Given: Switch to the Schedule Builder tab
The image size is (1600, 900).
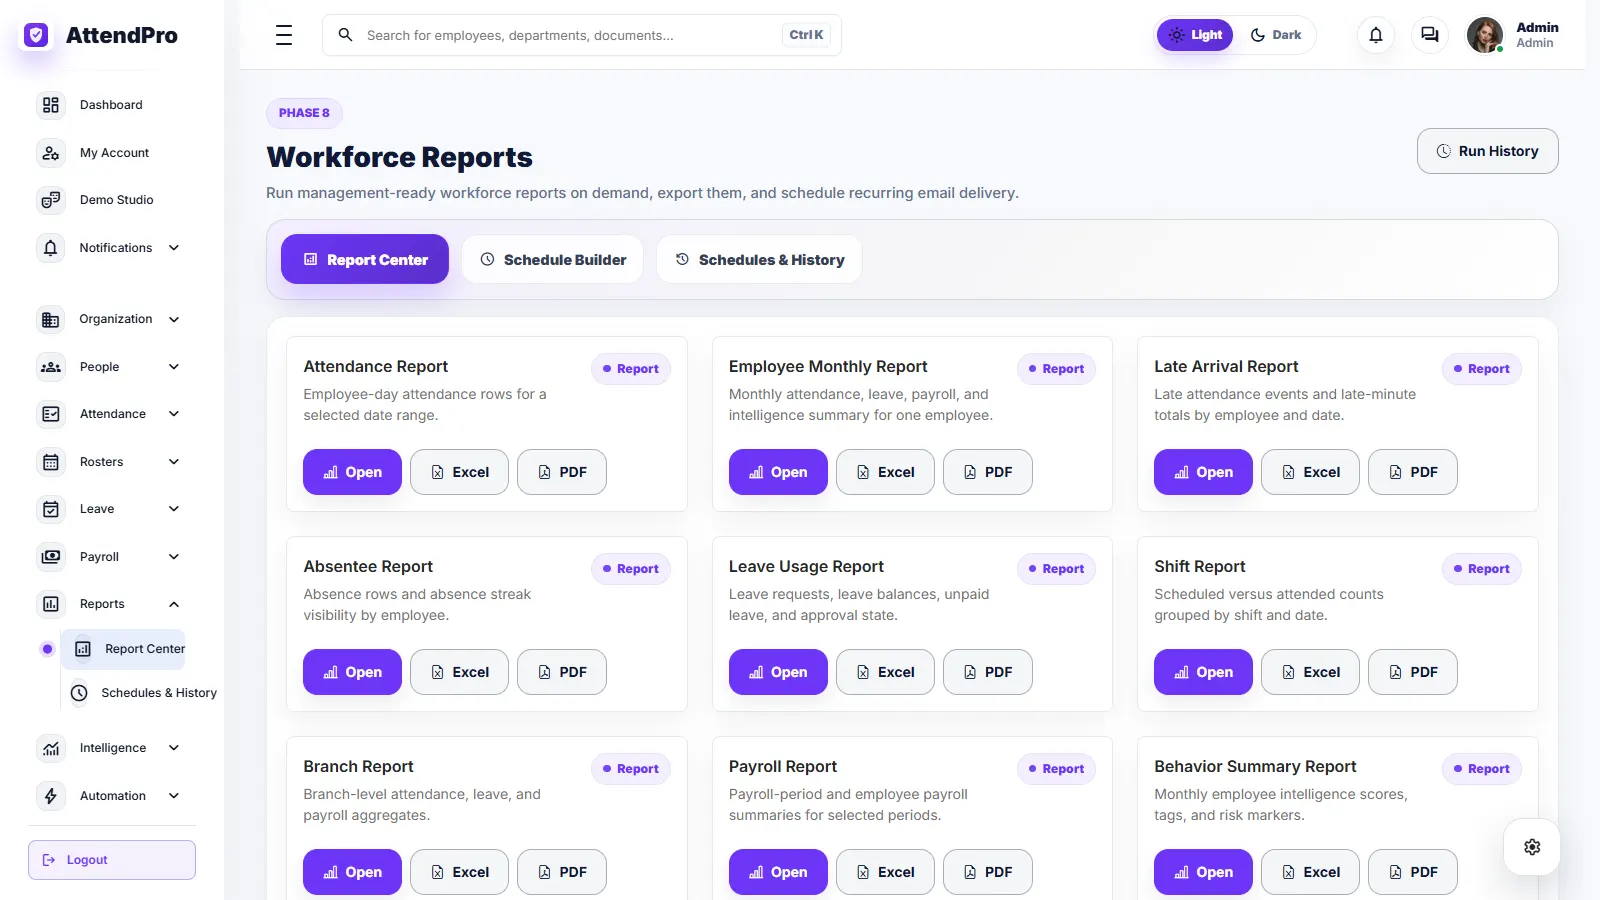Looking at the screenshot, I should click(553, 260).
